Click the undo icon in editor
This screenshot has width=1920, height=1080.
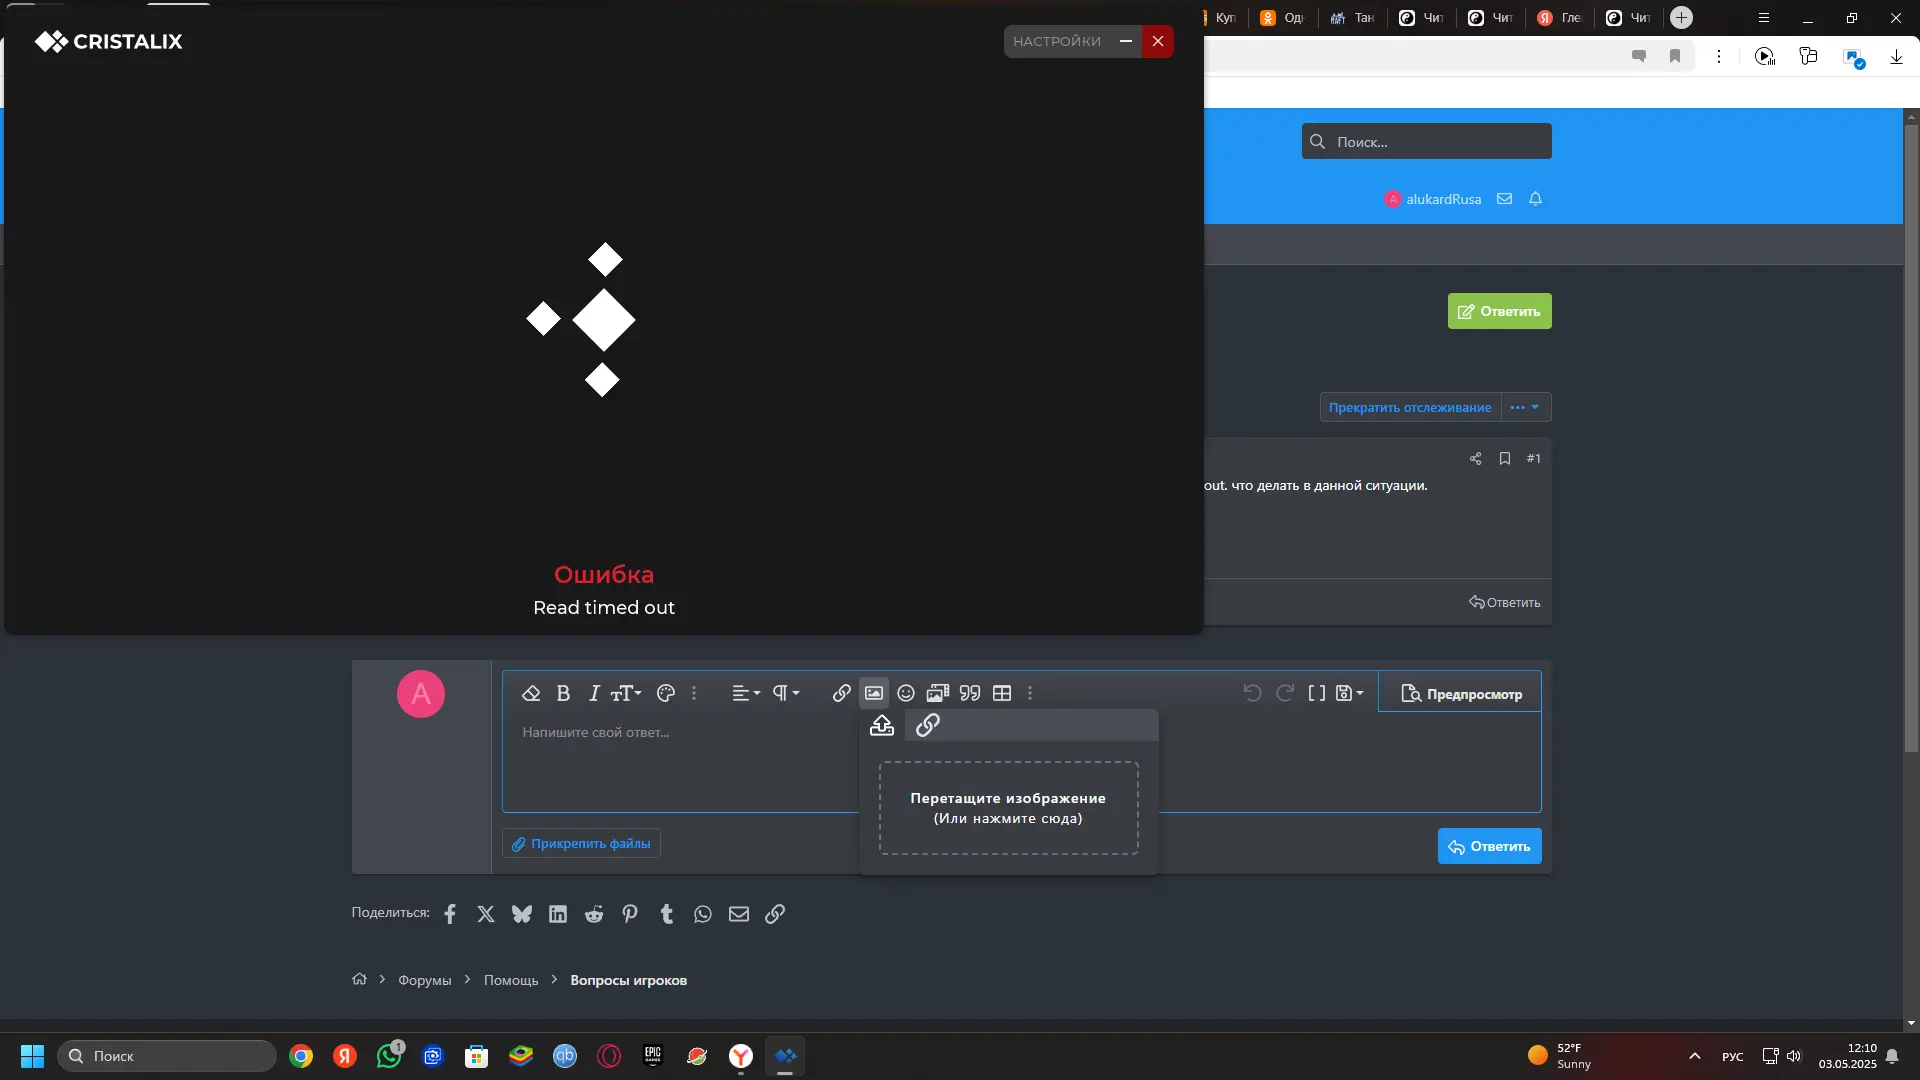click(x=1252, y=693)
